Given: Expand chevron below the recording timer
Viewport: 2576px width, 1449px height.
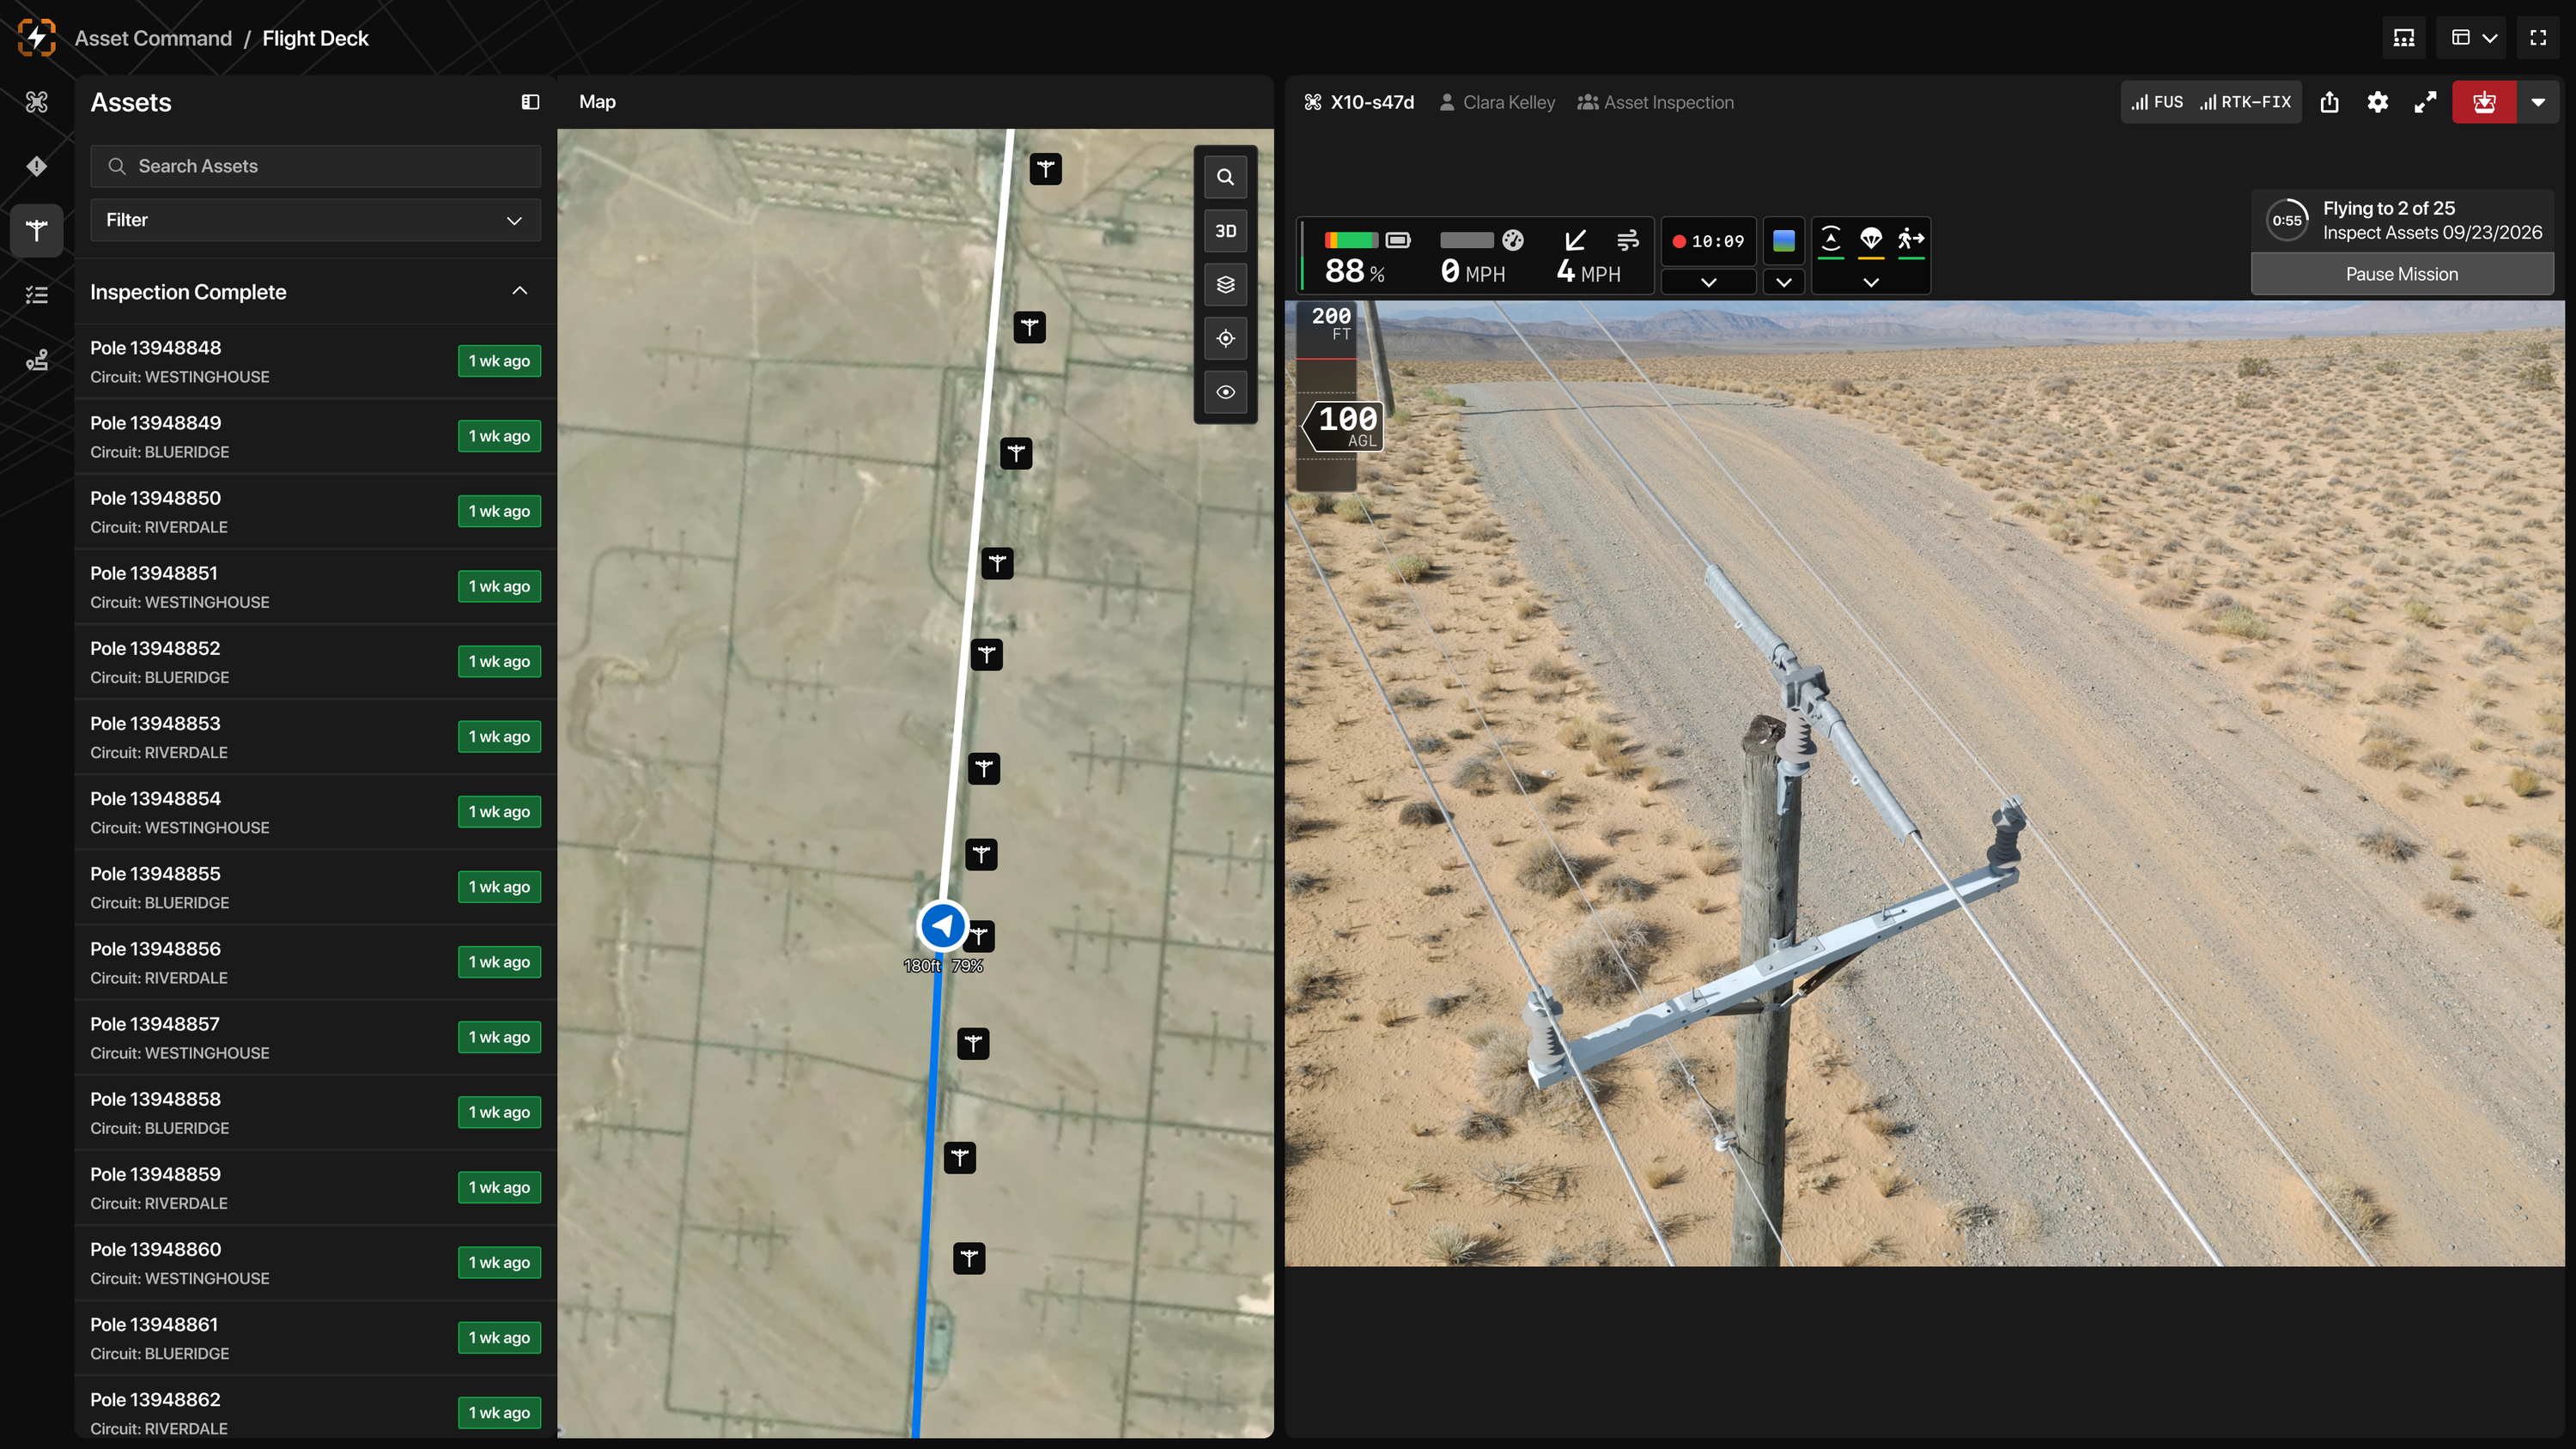Looking at the screenshot, I should 1708,282.
